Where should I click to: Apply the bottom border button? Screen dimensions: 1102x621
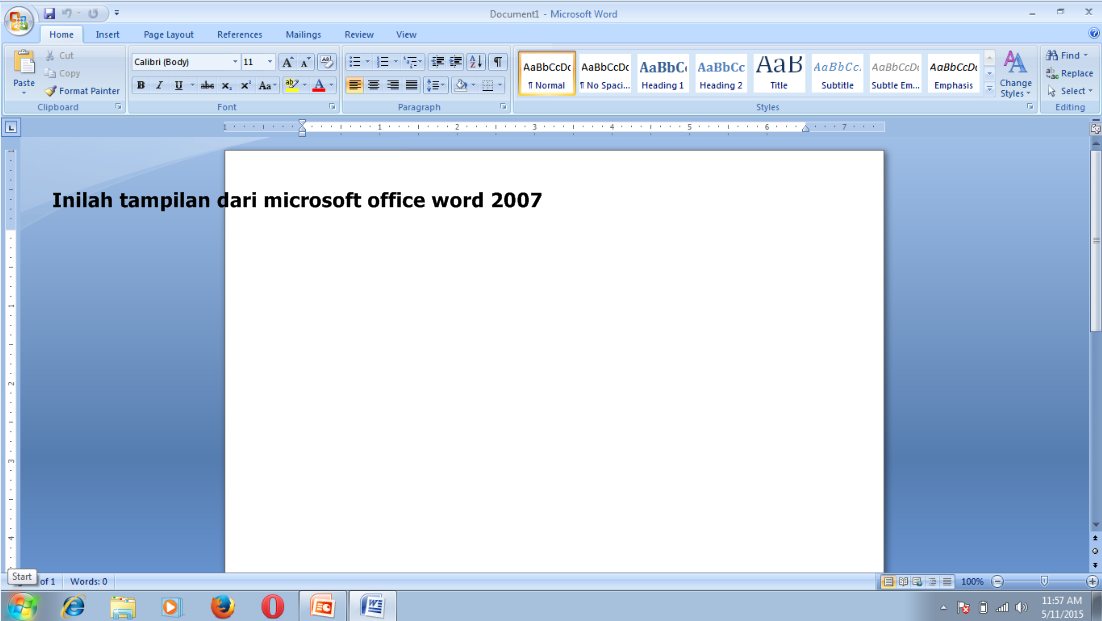click(x=488, y=85)
